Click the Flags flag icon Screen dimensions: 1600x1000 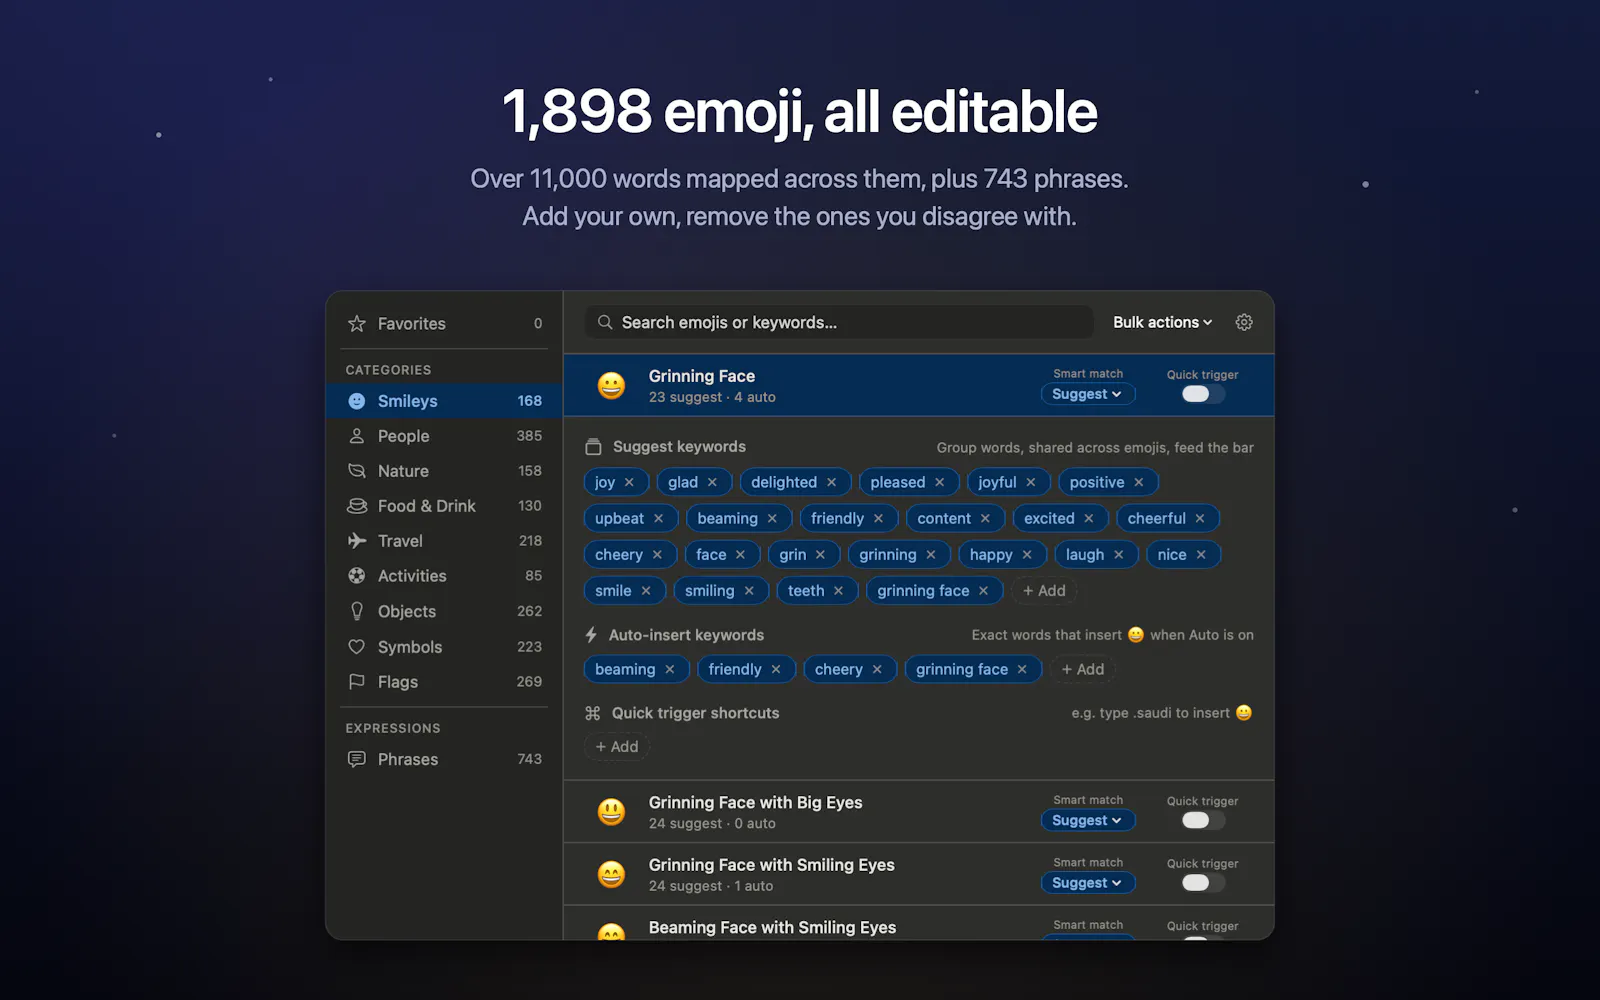tap(356, 682)
